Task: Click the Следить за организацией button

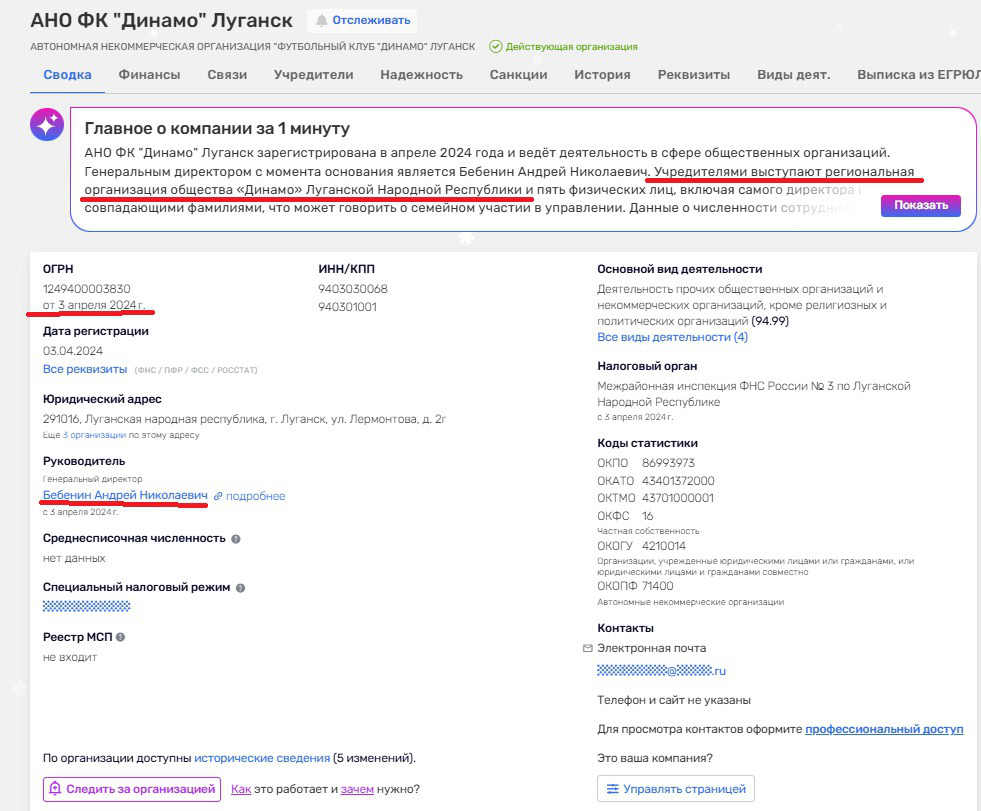Action: click(x=132, y=789)
